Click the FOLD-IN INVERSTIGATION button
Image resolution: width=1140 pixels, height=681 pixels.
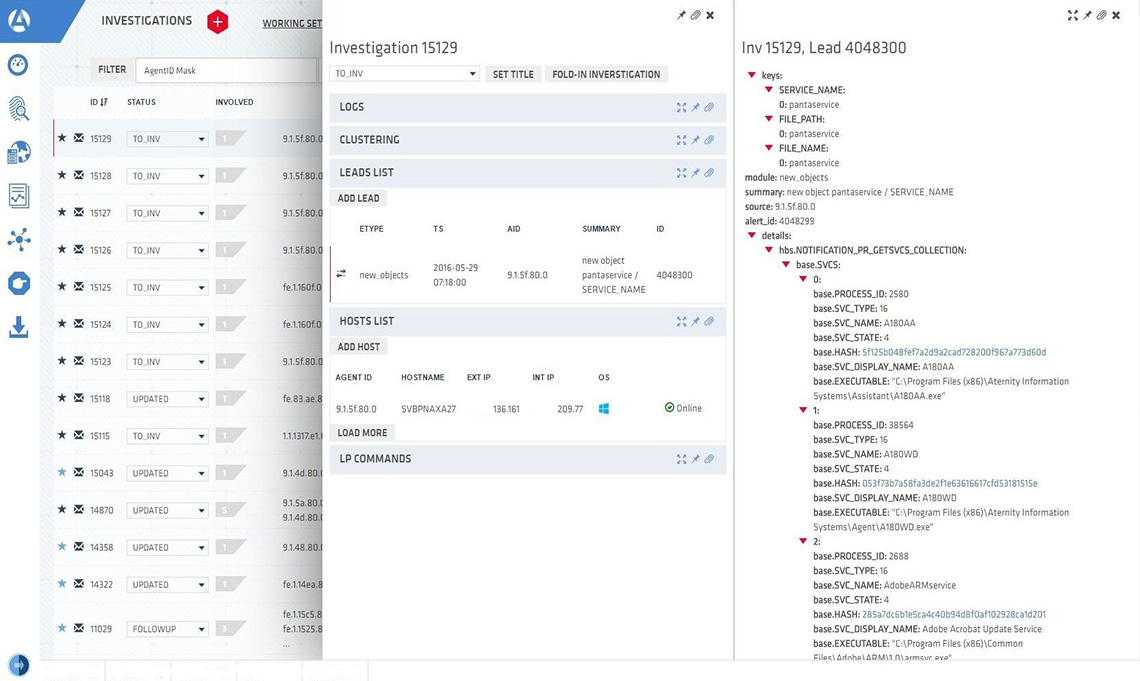click(x=606, y=74)
